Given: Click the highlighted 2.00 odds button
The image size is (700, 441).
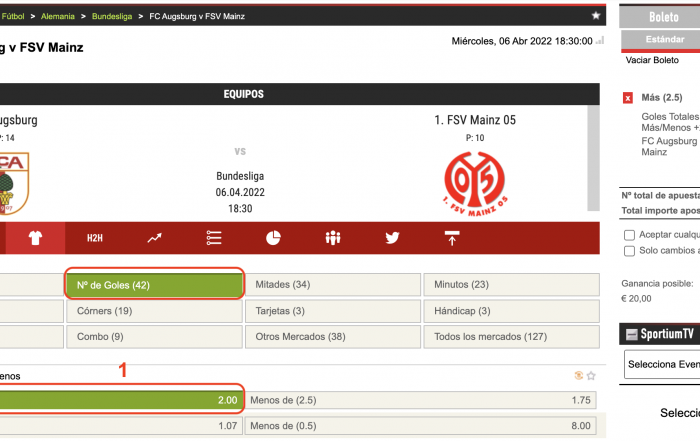Looking at the screenshot, I should [x=121, y=400].
